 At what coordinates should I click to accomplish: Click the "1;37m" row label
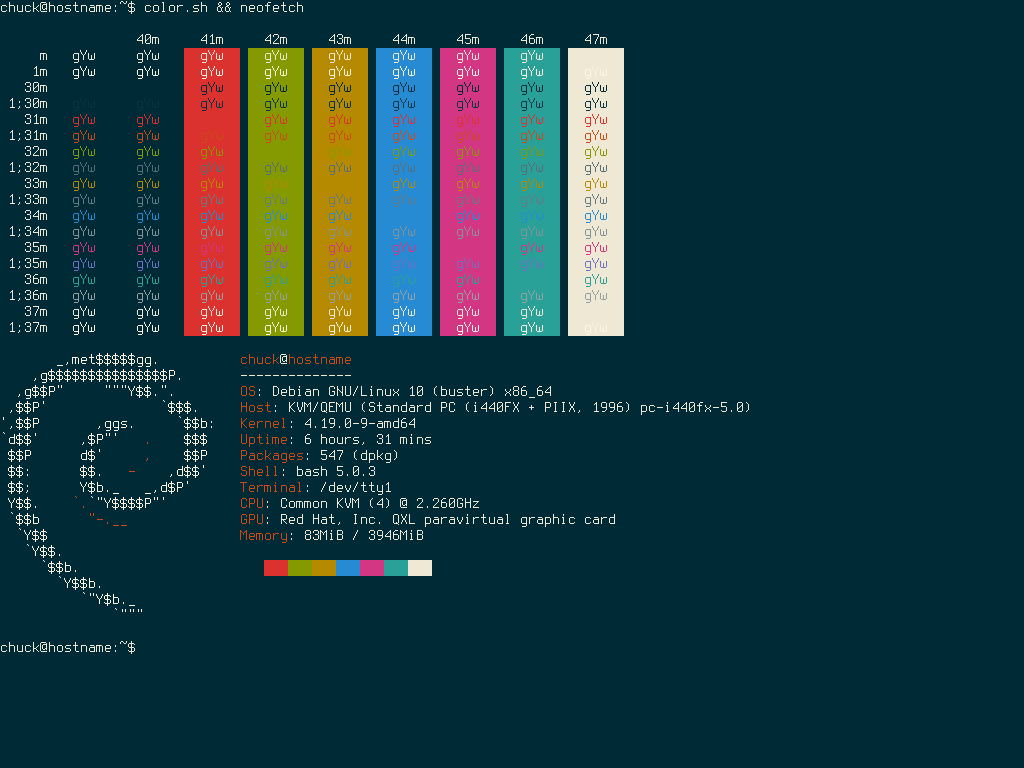tap(28, 328)
